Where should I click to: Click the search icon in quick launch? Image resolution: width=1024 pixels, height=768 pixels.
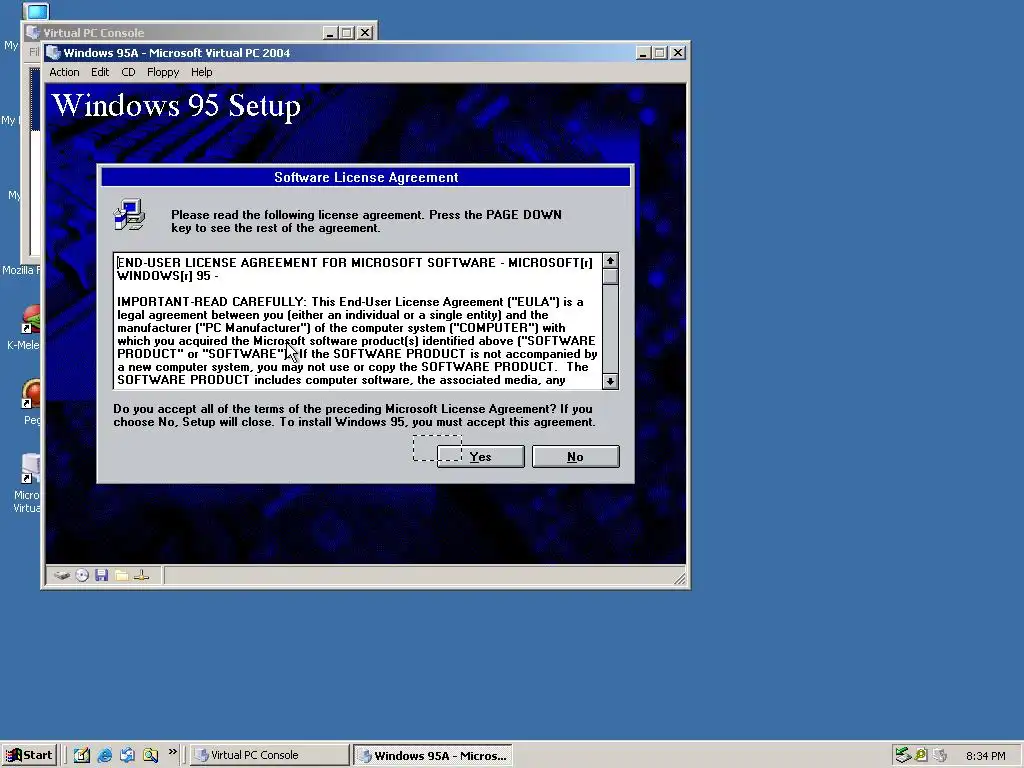coord(150,755)
